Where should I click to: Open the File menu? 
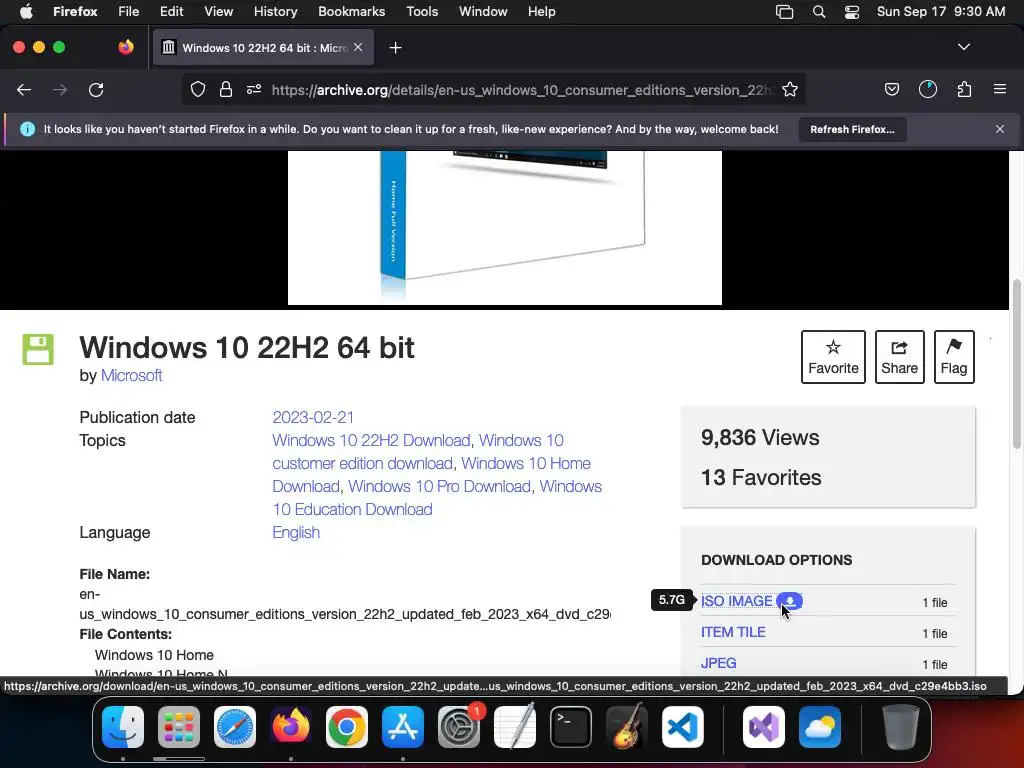128,11
